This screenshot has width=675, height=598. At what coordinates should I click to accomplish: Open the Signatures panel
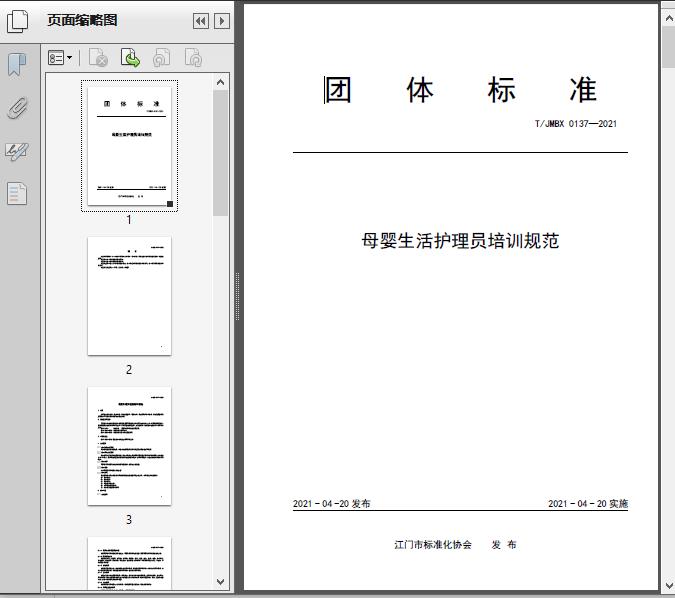pos(17,151)
